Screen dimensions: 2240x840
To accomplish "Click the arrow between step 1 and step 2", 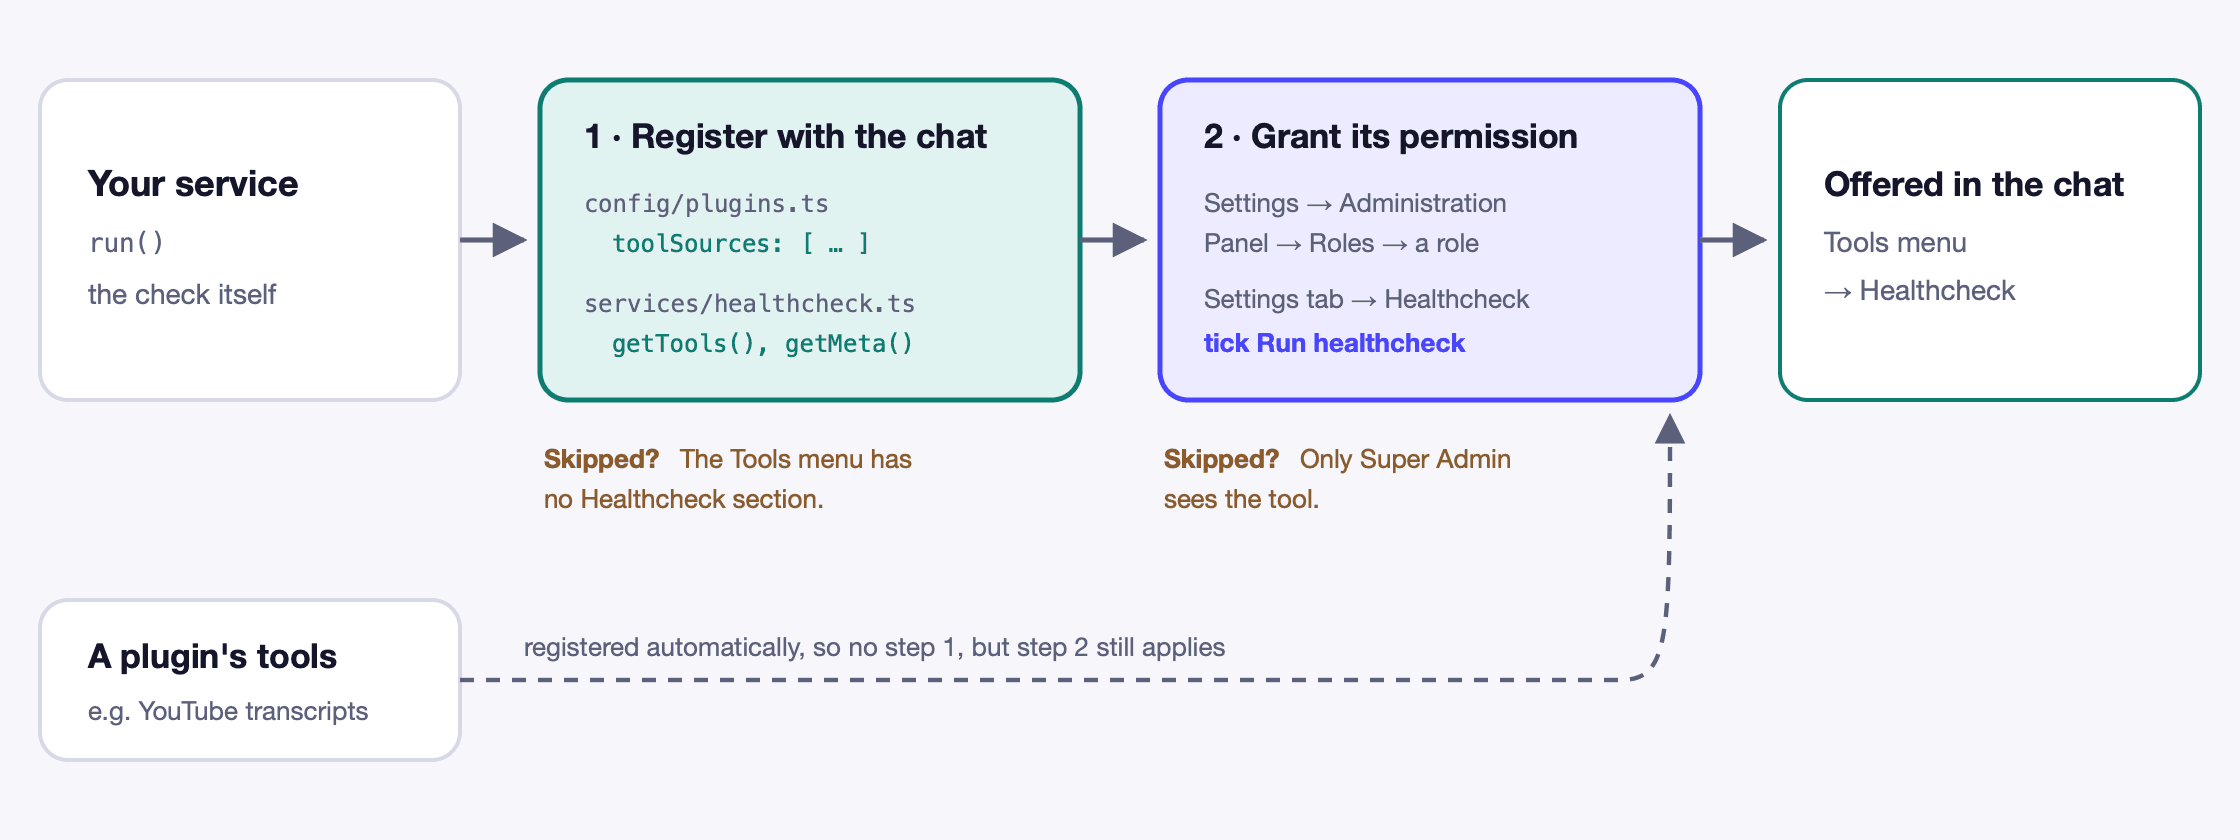I will pos(1114,240).
